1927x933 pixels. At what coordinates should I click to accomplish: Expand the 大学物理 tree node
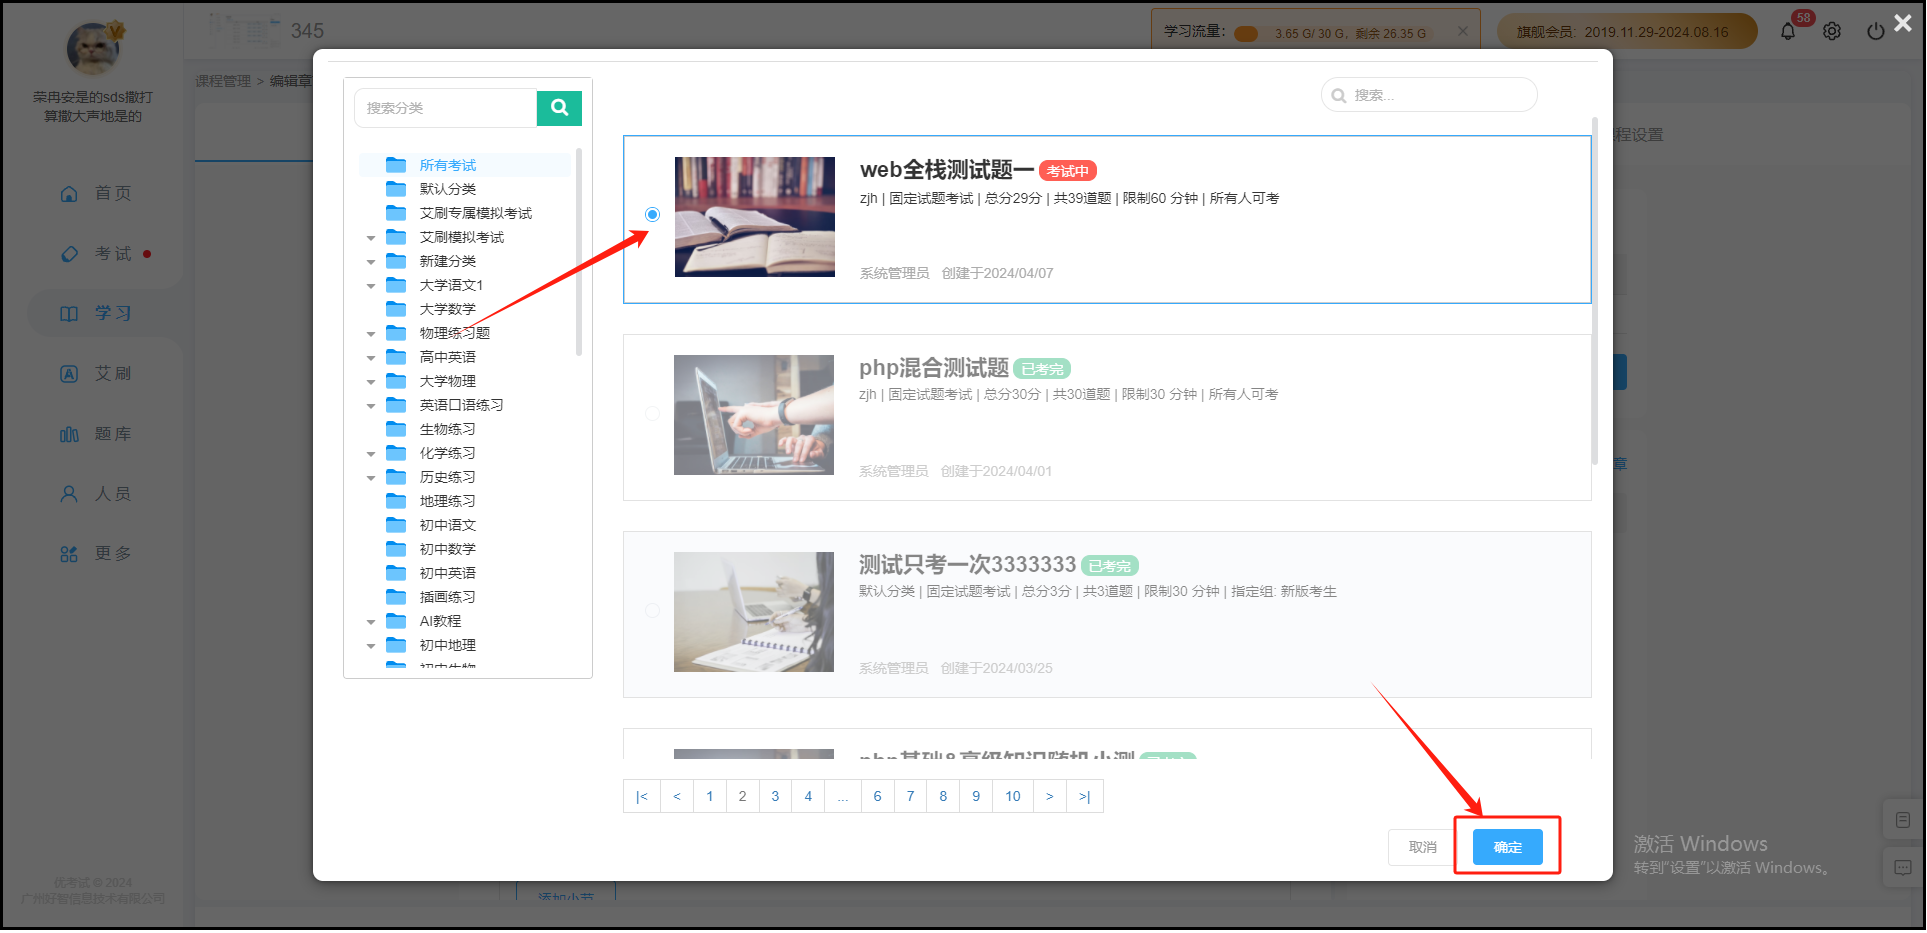point(371,382)
